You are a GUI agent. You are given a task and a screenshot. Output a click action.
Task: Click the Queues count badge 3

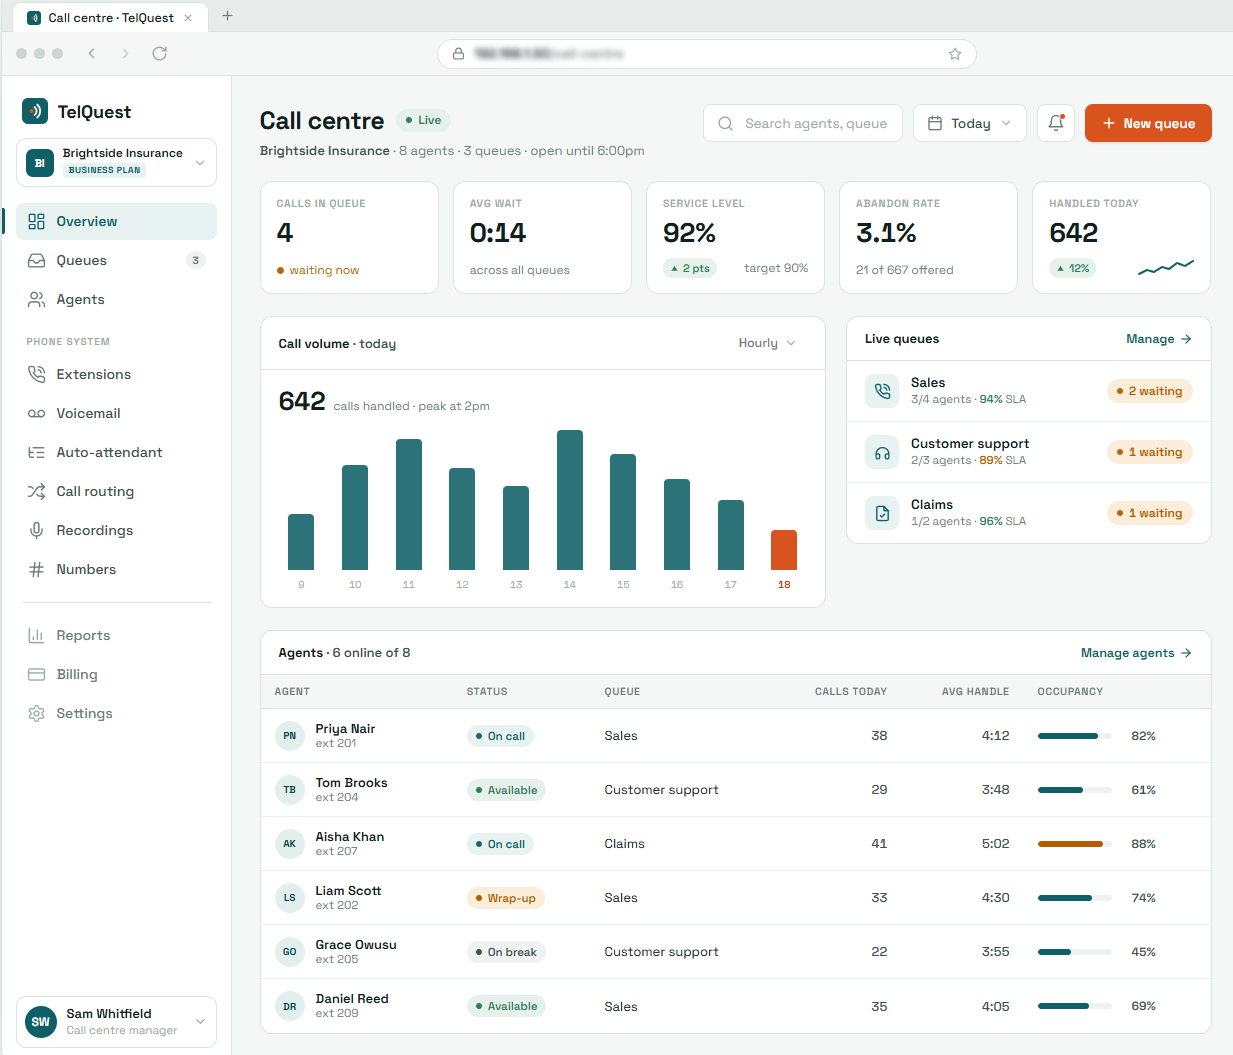point(196,260)
